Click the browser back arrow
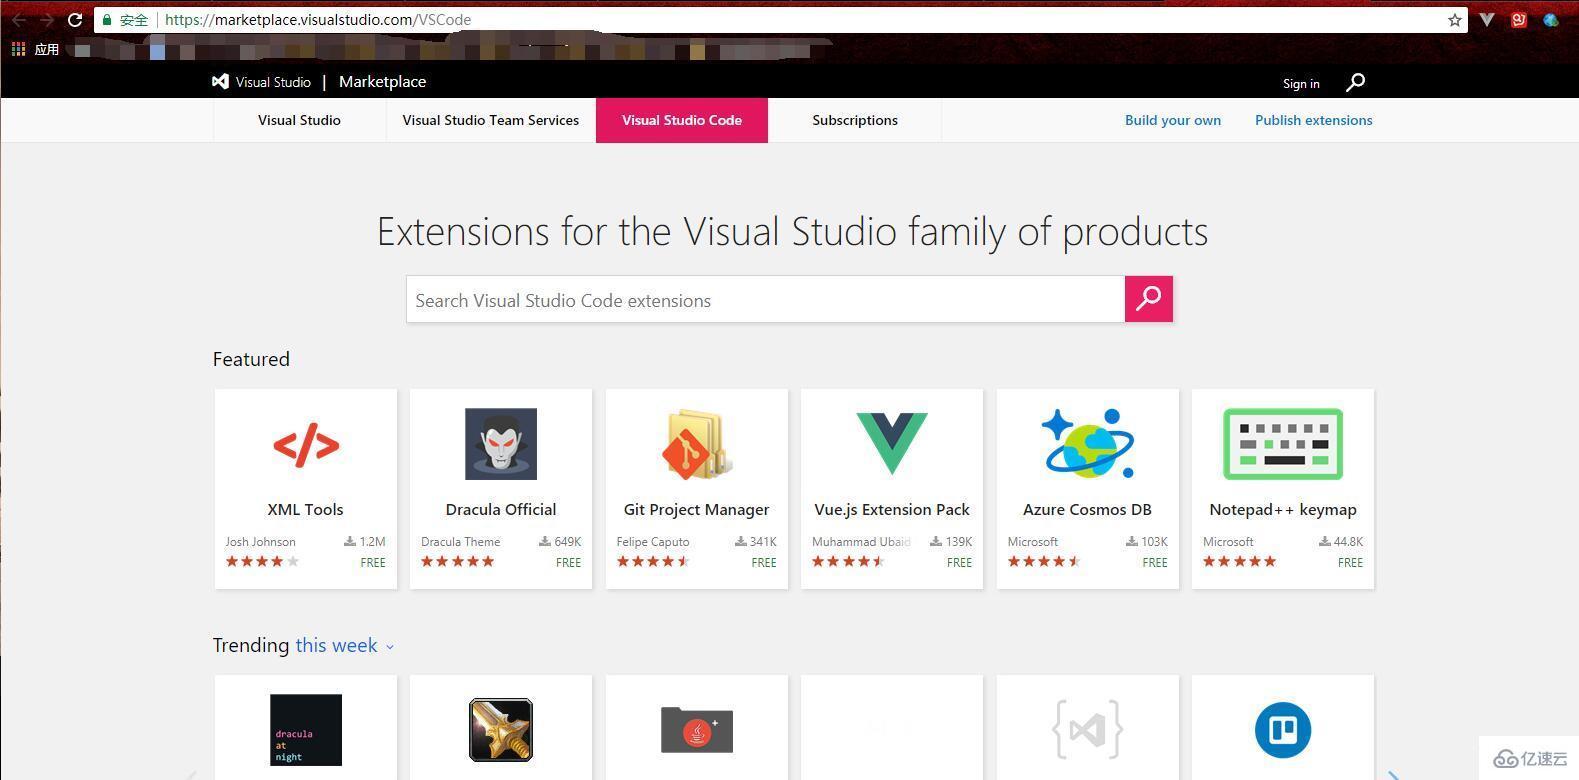 tap(19, 19)
